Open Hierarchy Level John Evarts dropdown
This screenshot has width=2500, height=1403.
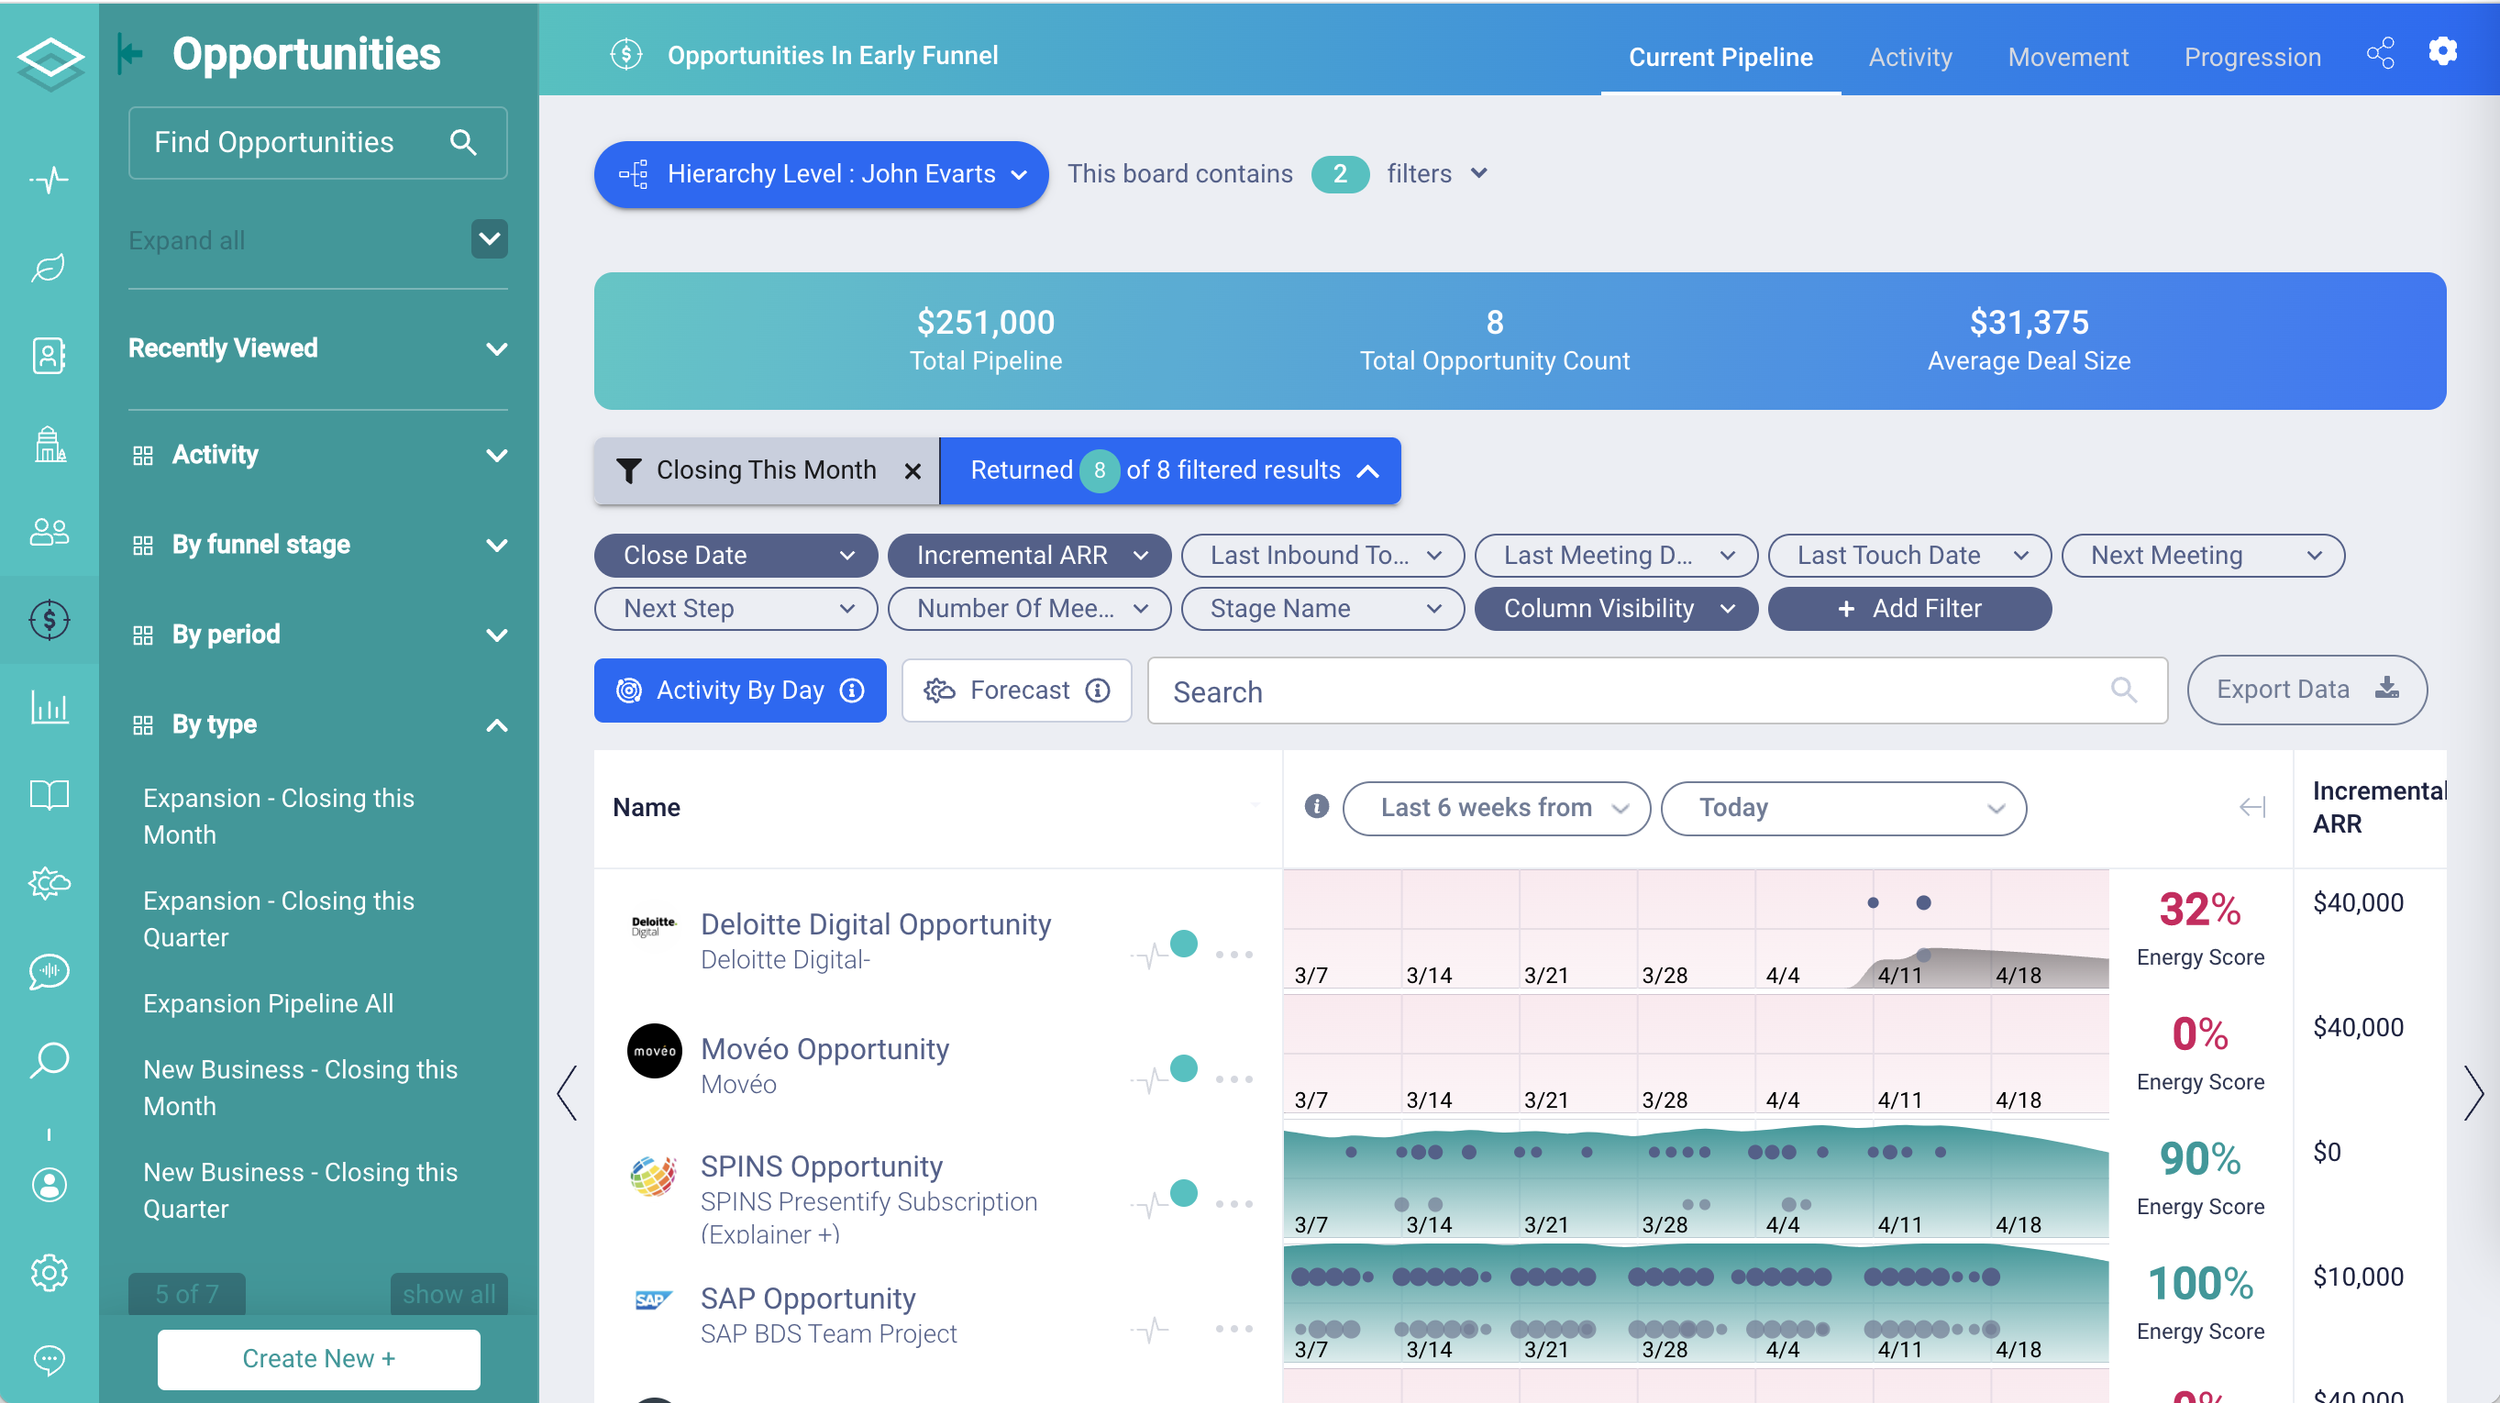[820, 174]
